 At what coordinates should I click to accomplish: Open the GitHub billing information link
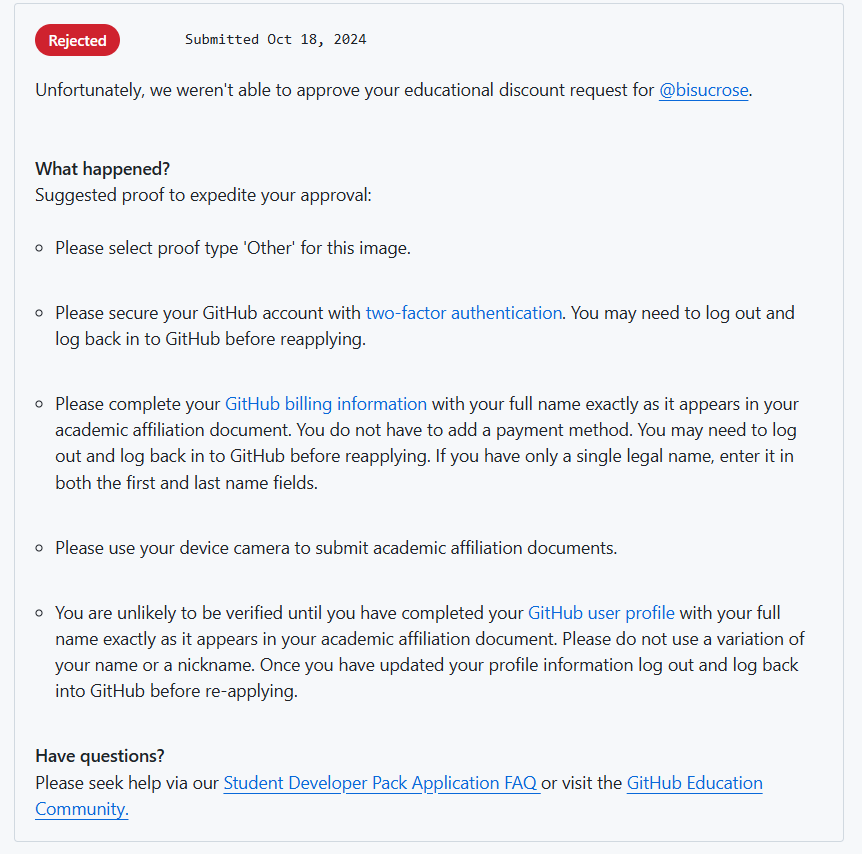[325, 404]
